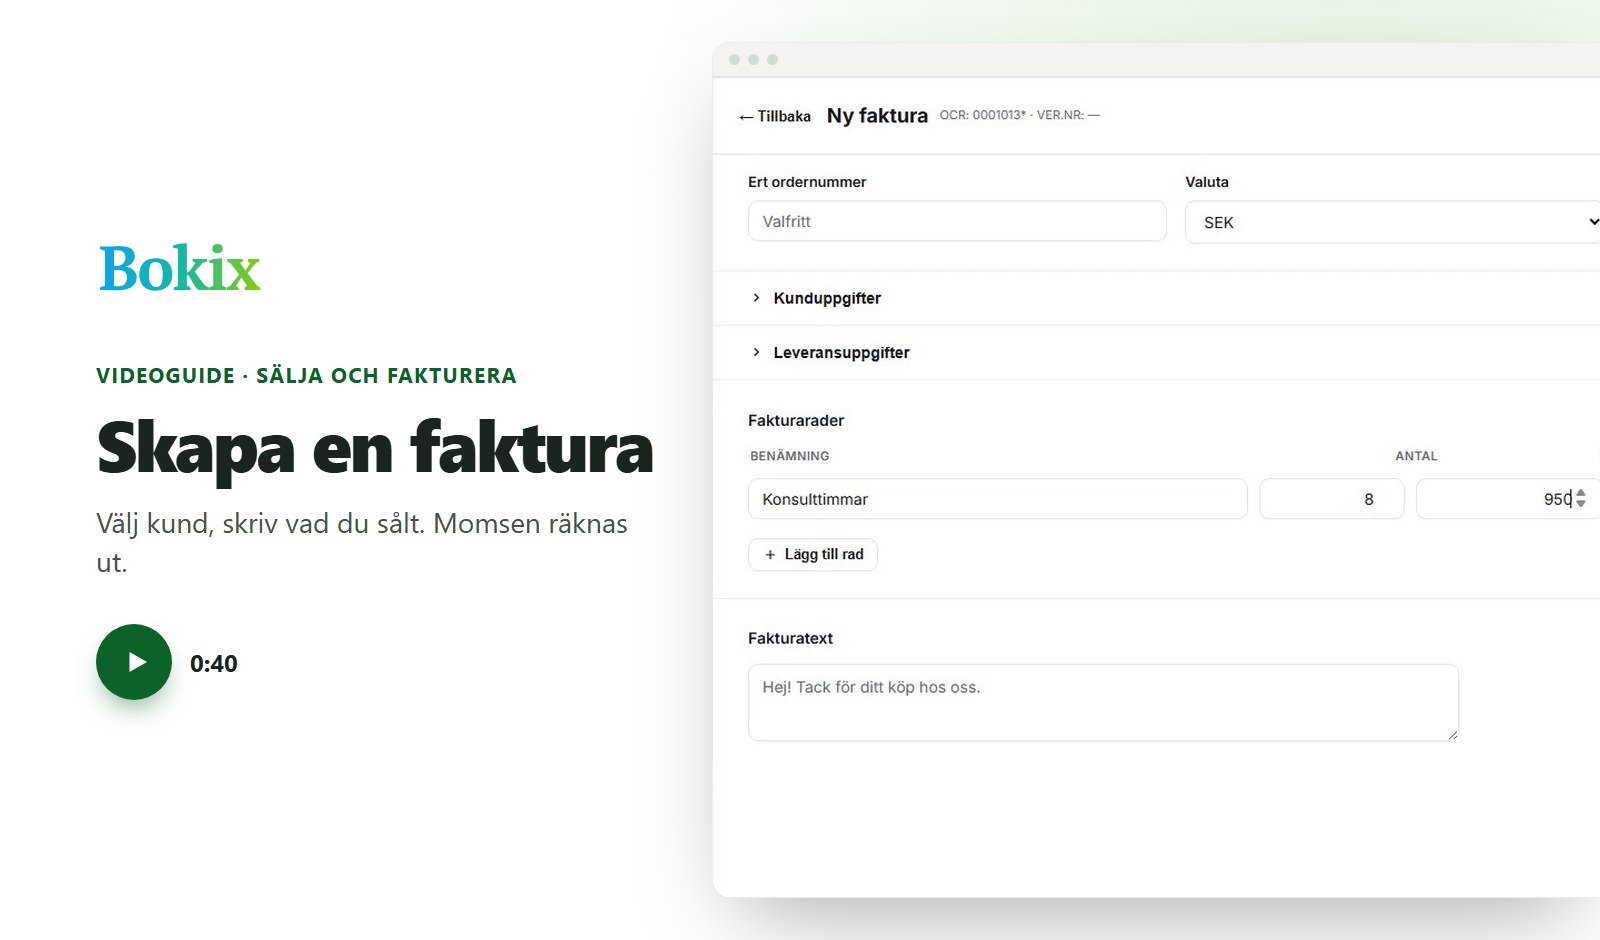Click the 0:40 video duration label
Viewport: 1600px width, 940px height.
pos(214,664)
